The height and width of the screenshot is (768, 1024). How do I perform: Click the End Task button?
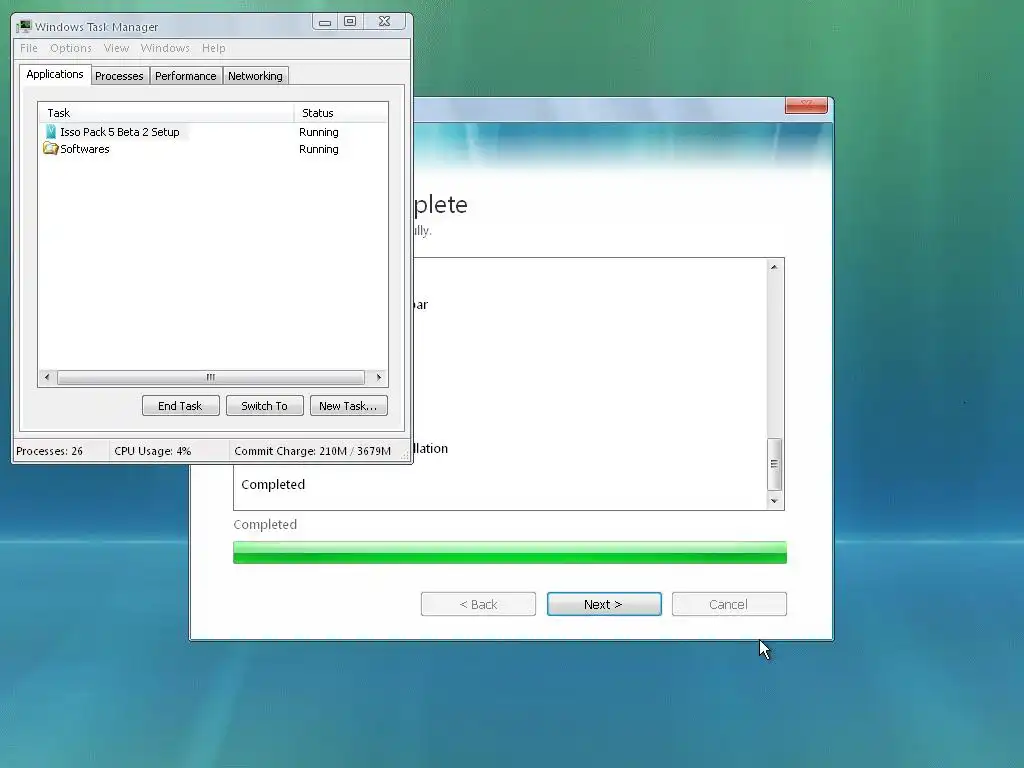point(180,406)
